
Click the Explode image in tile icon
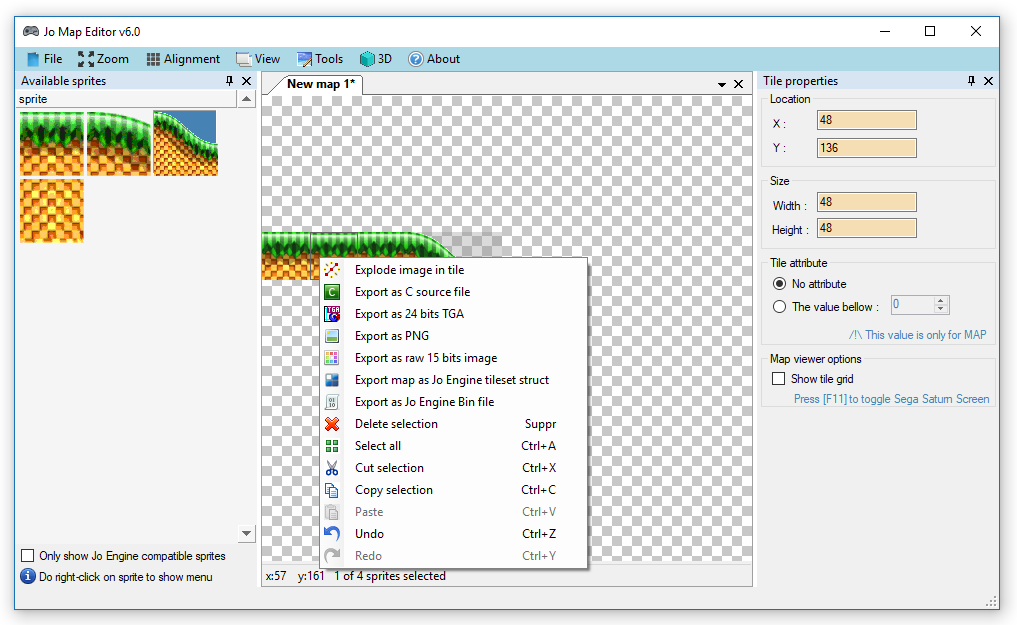click(x=332, y=270)
